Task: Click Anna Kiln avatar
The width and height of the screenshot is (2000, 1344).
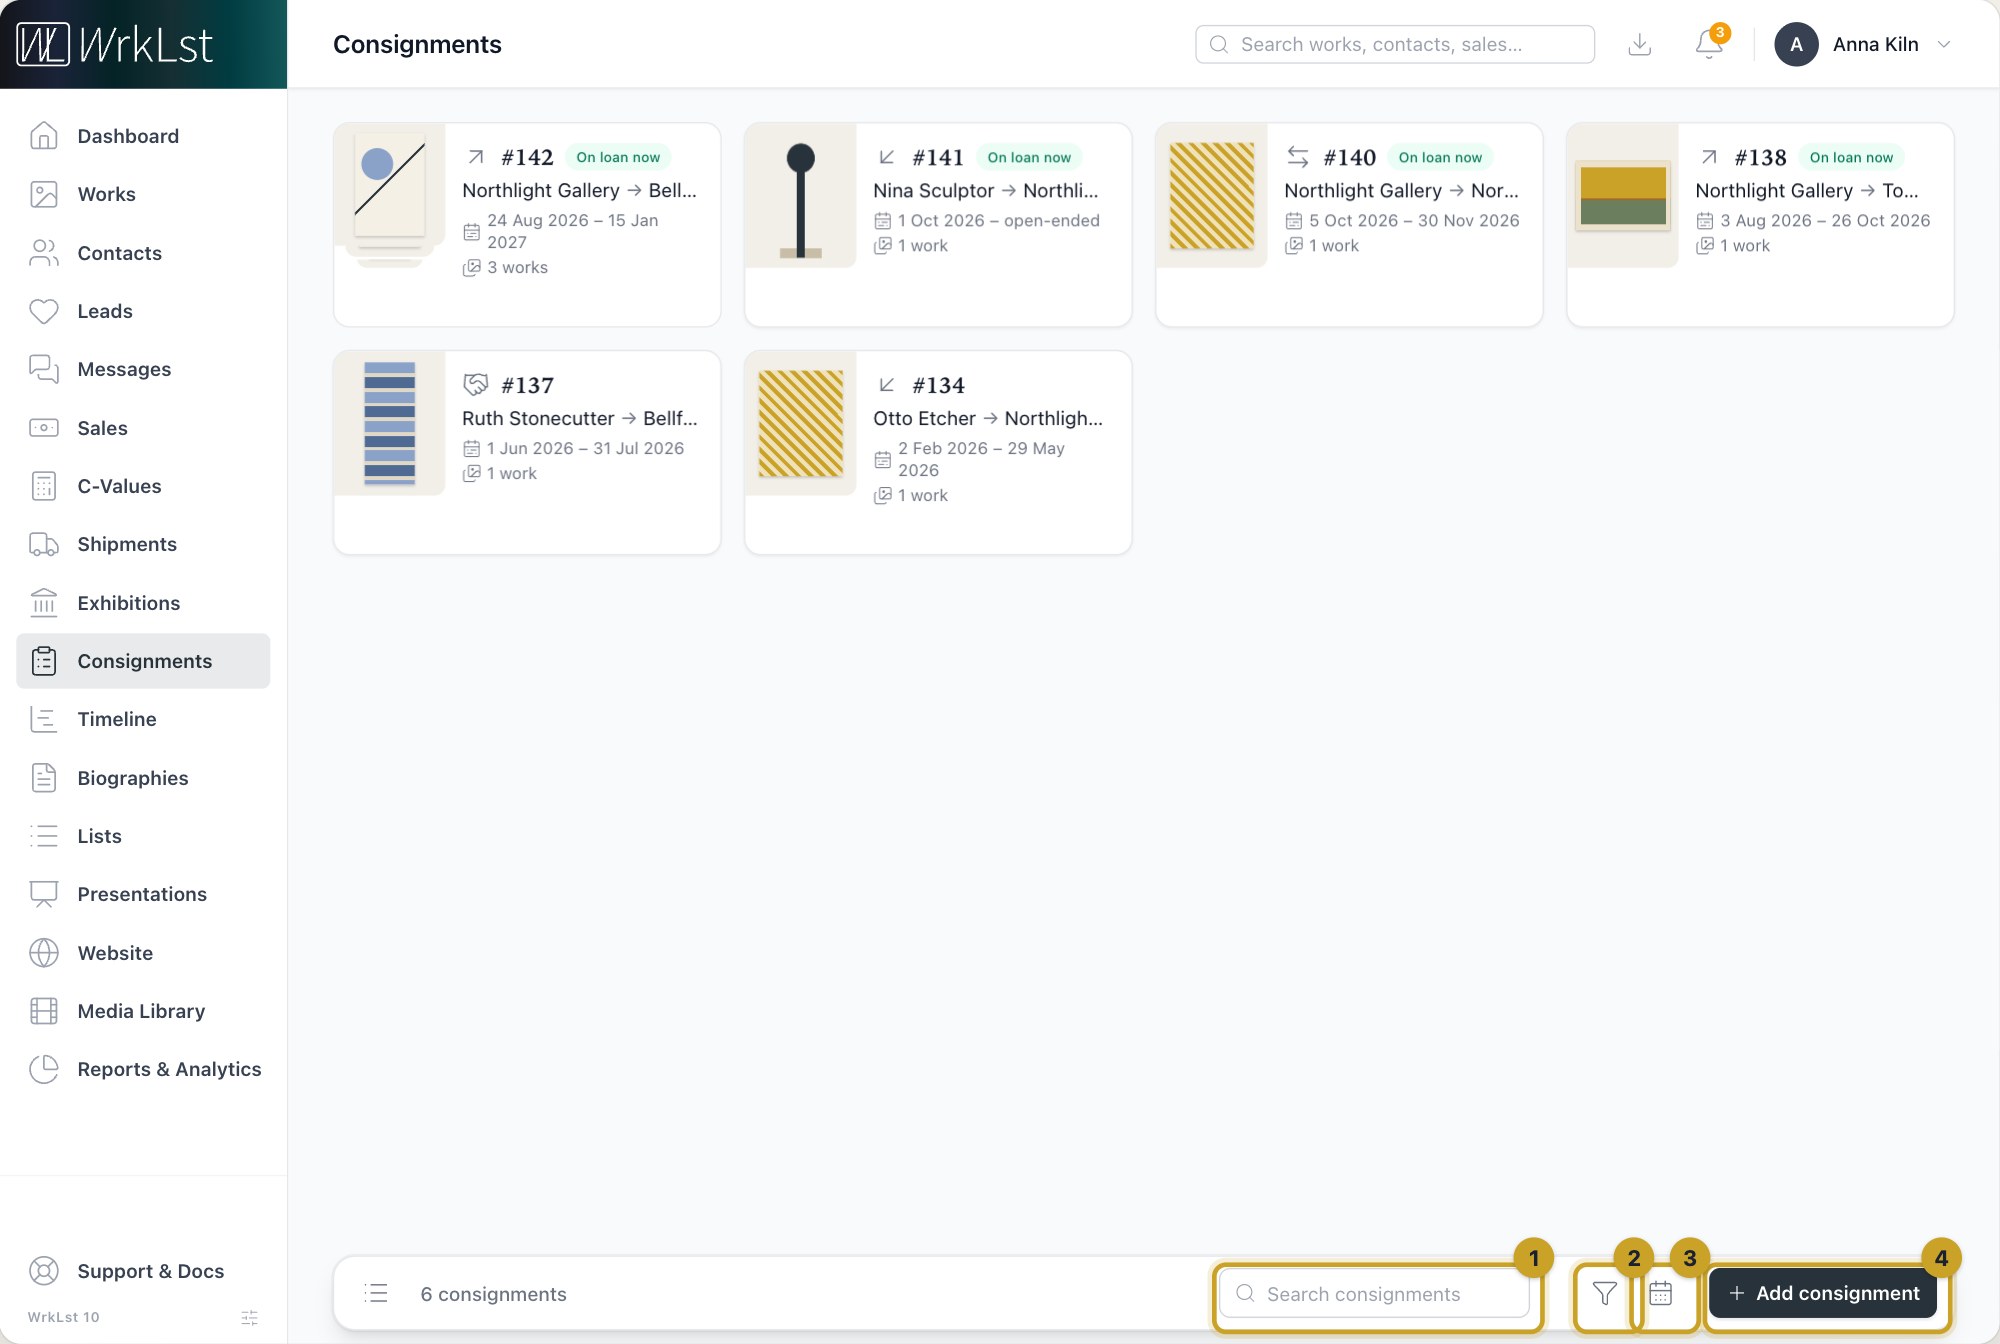Action: [1796, 44]
